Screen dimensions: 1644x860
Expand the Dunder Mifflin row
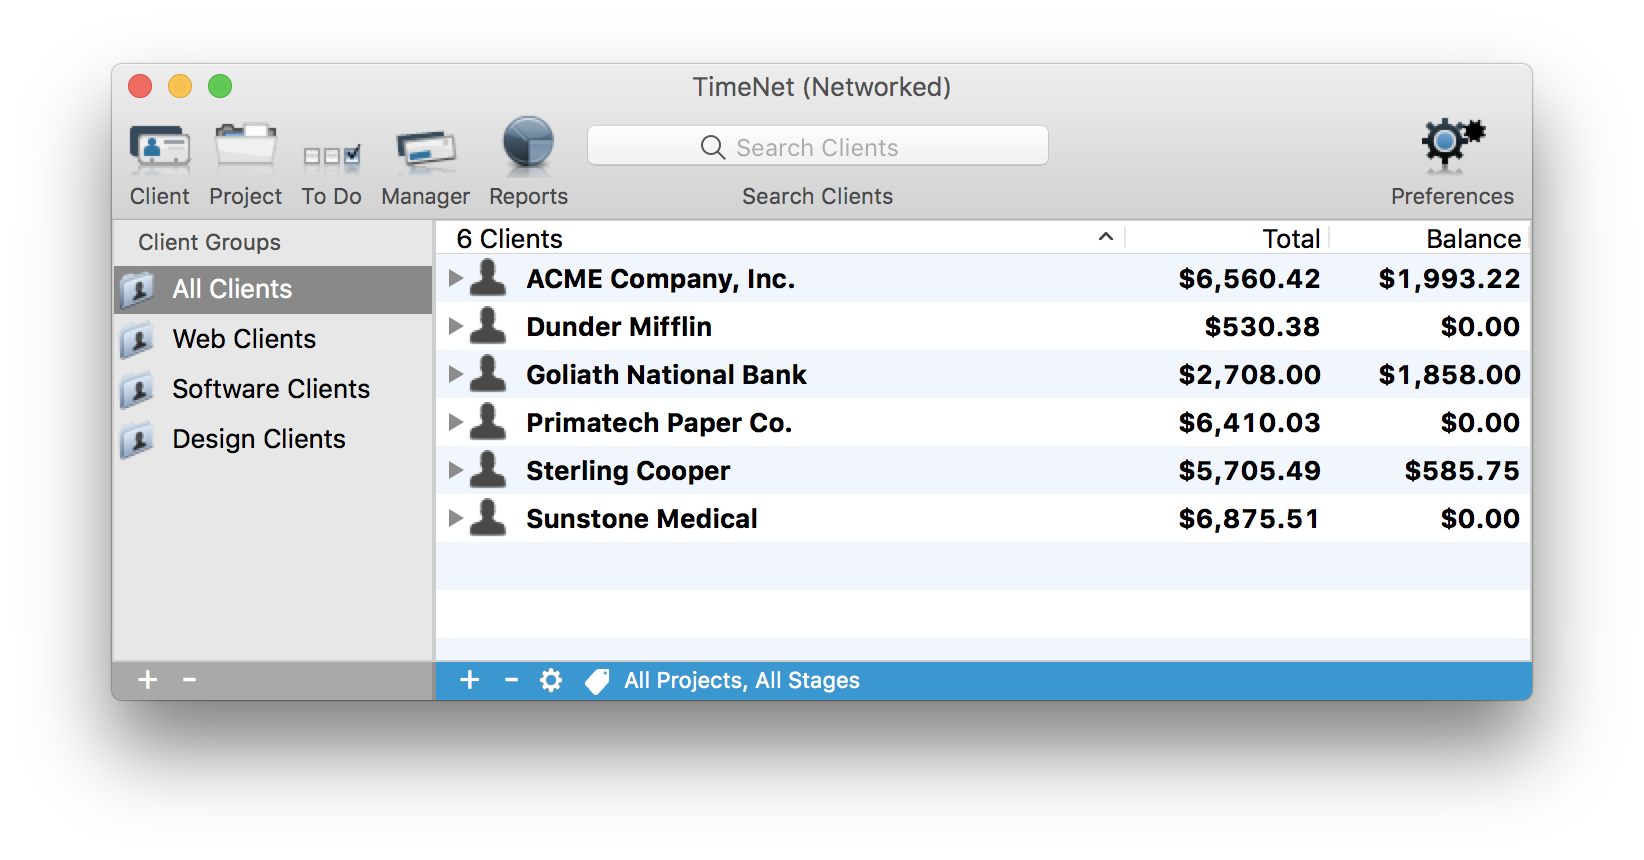(455, 326)
